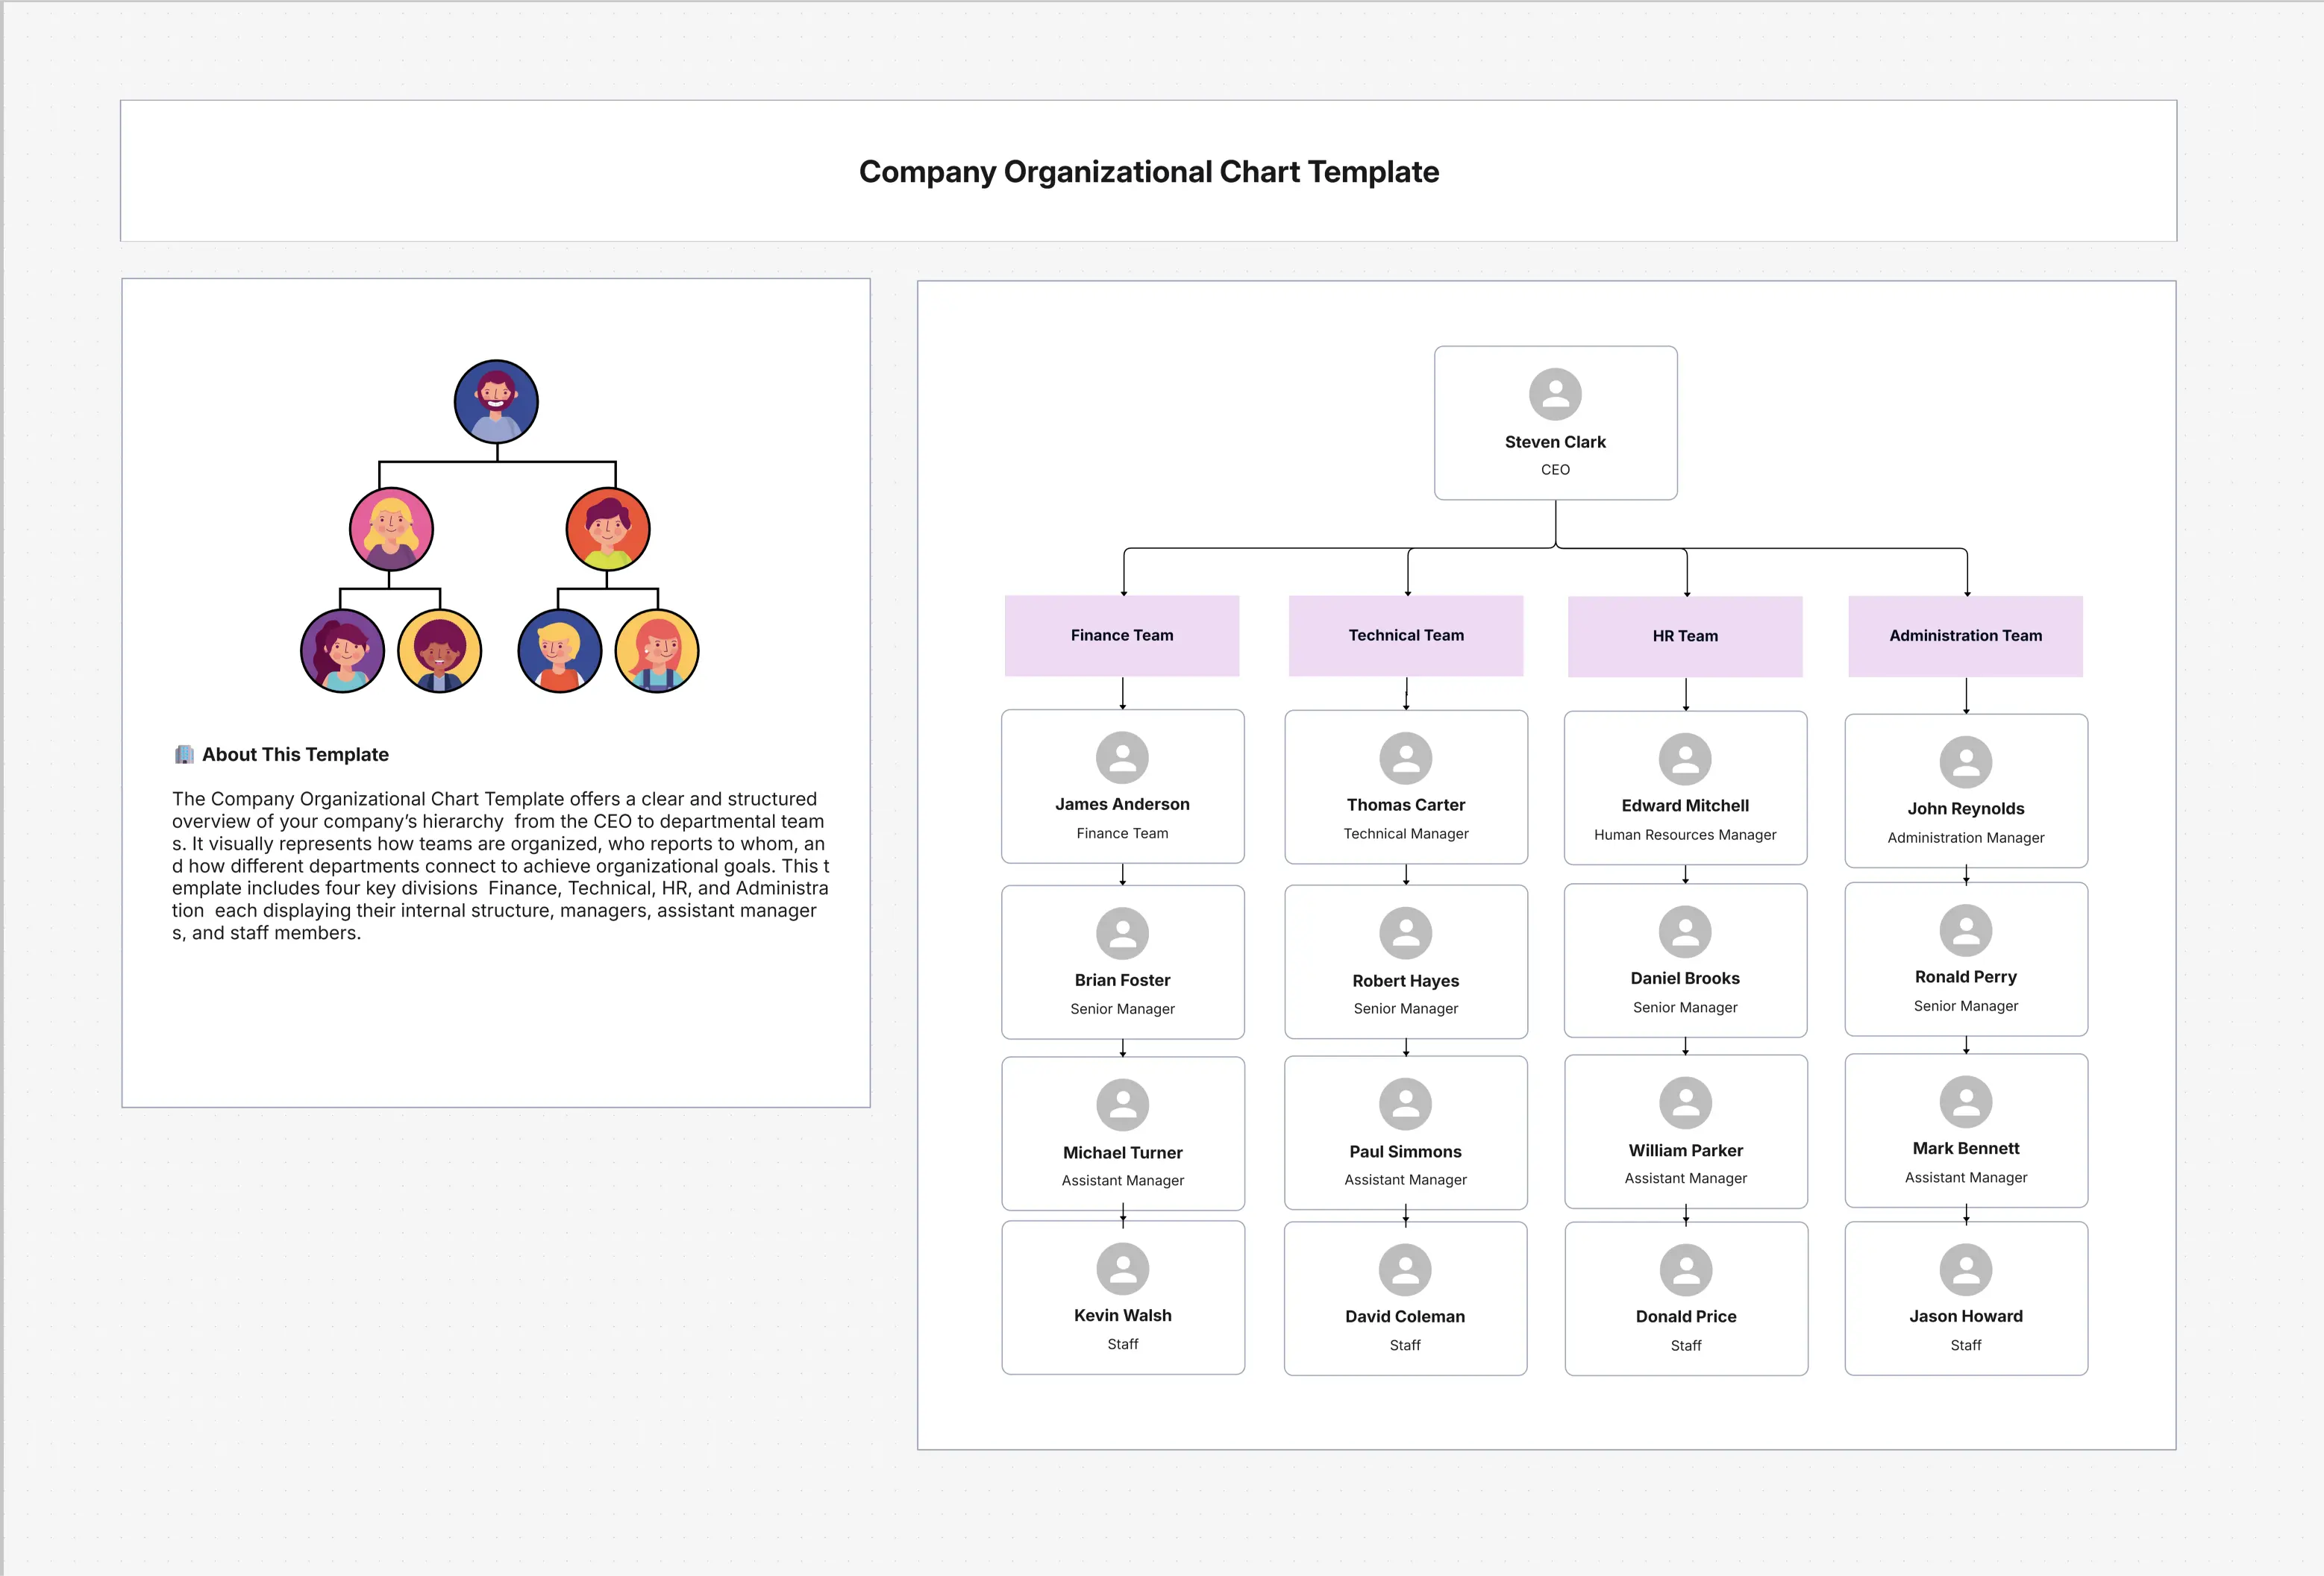The width and height of the screenshot is (2324, 1576).
Task: Click Mark Bennett's Assistant Manager card
Action: point(1965,1131)
